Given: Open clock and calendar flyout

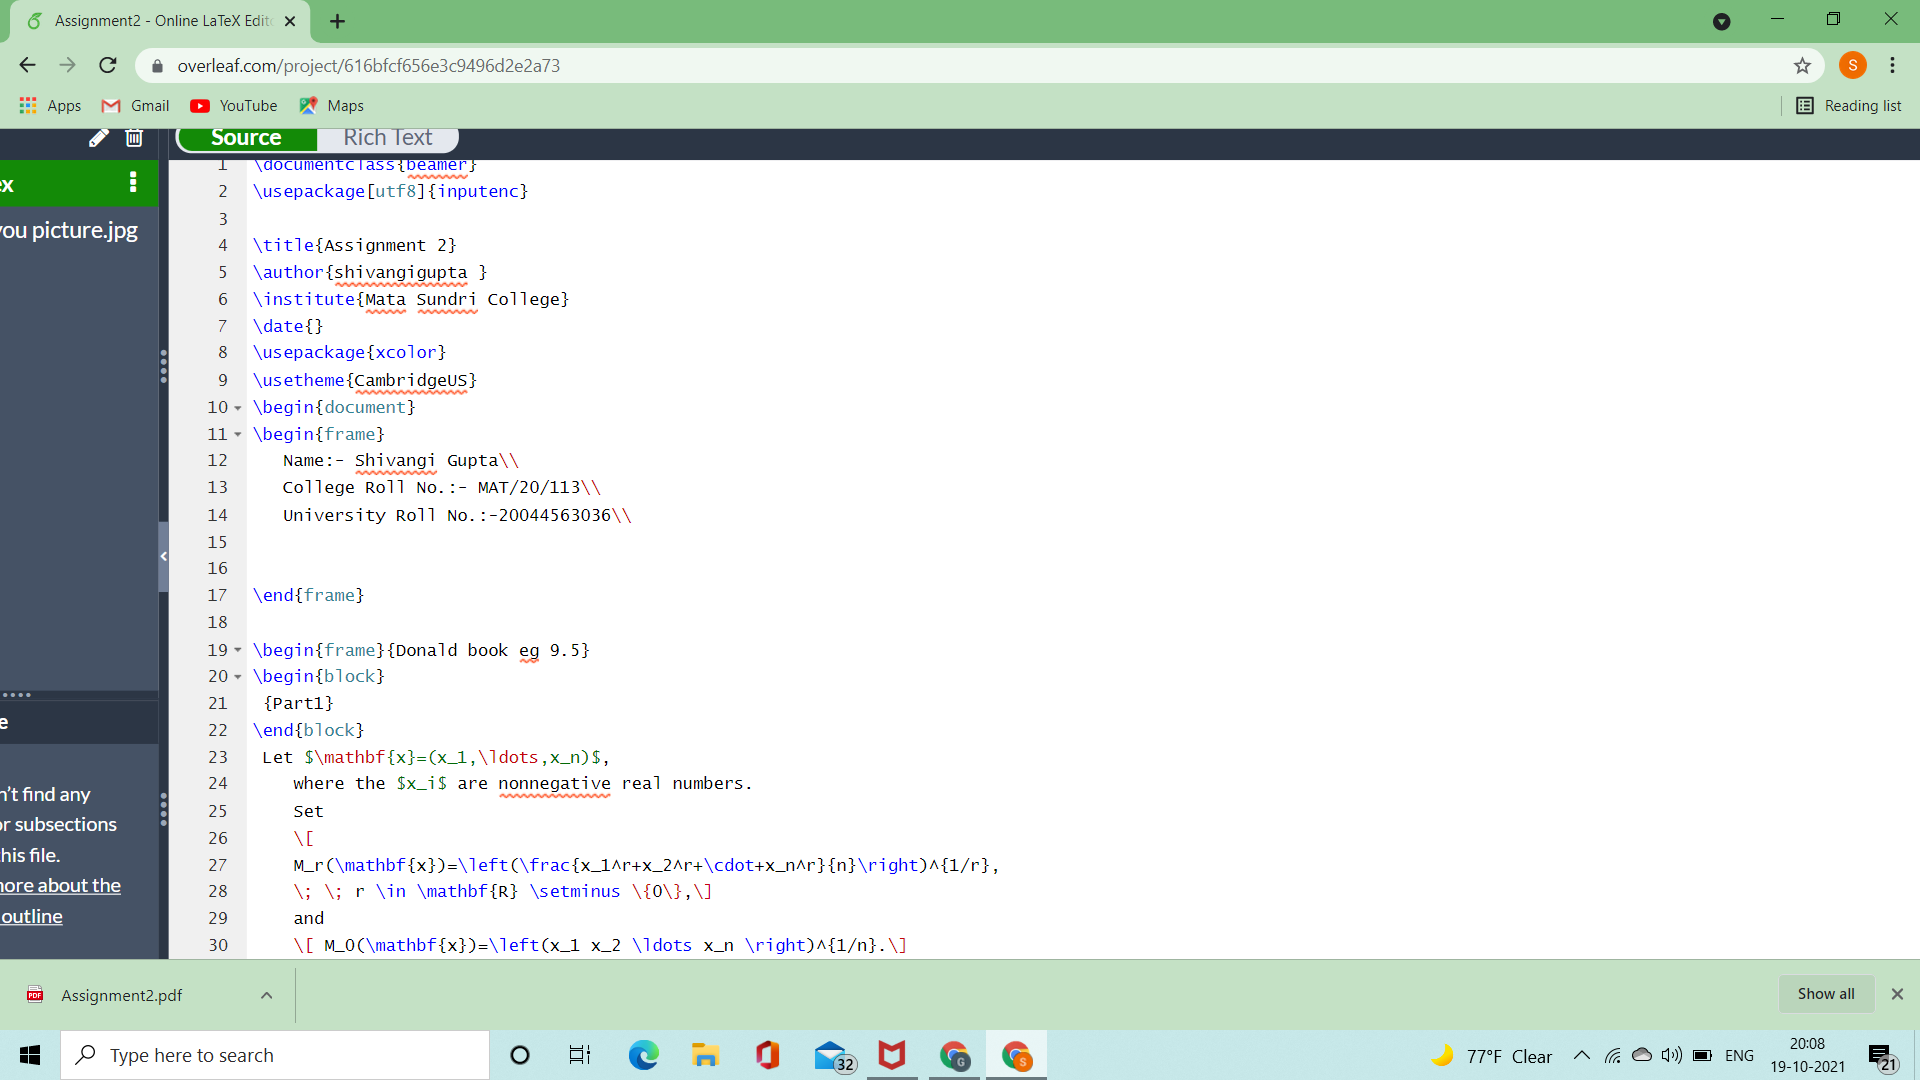Looking at the screenshot, I should 1807,1055.
